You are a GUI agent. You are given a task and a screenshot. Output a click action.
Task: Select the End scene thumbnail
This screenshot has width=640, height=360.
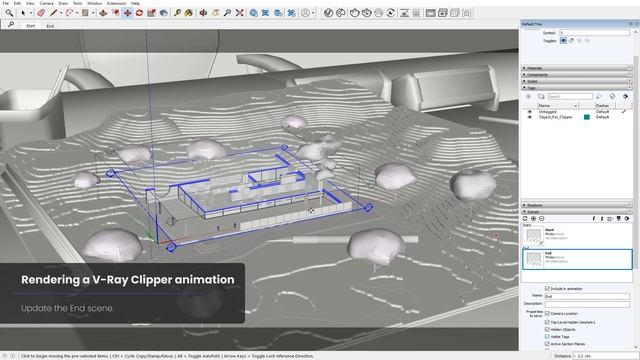pyautogui.click(x=533, y=259)
